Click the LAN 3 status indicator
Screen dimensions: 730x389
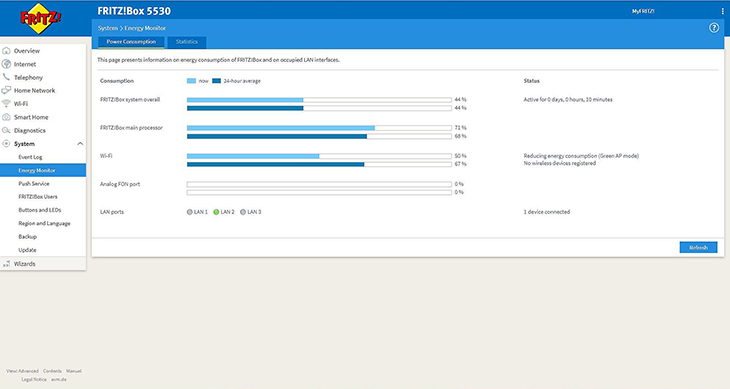pos(243,212)
